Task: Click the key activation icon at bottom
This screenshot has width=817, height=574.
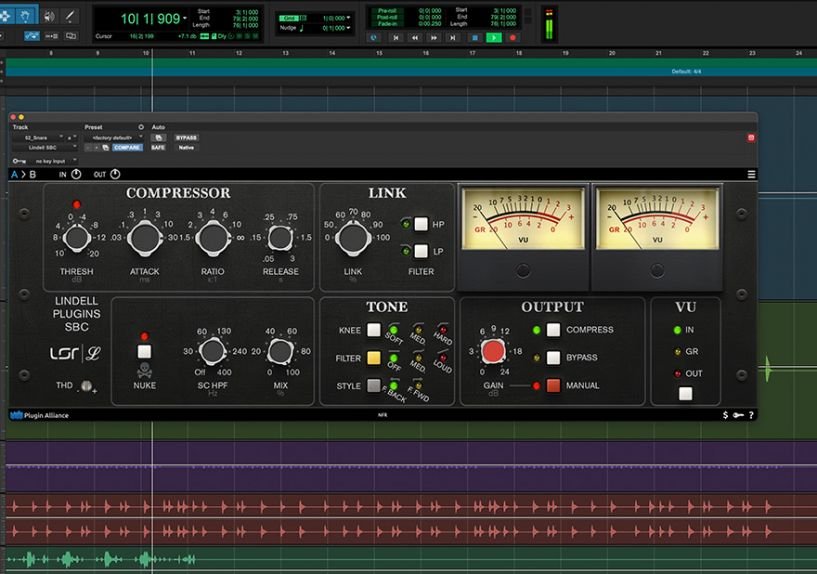Action: (739, 414)
